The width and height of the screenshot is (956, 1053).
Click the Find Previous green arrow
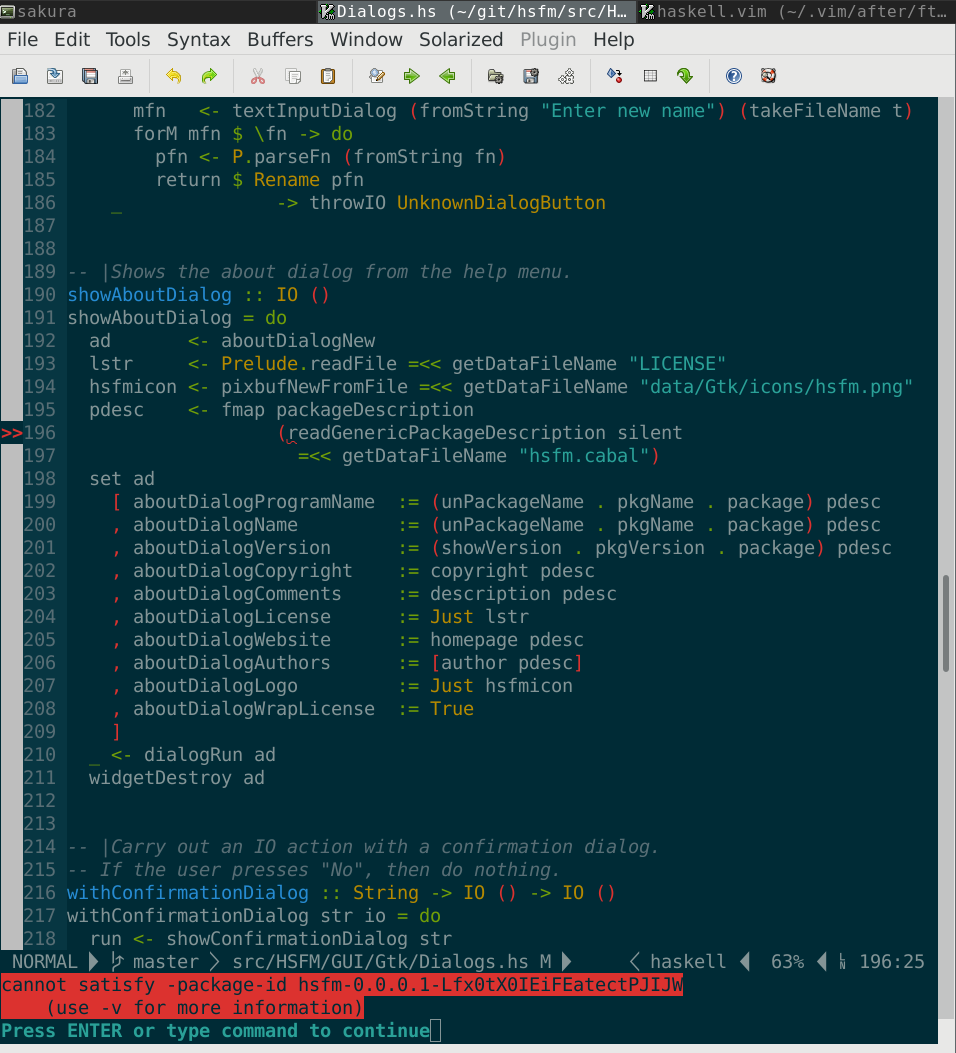[447, 76]
